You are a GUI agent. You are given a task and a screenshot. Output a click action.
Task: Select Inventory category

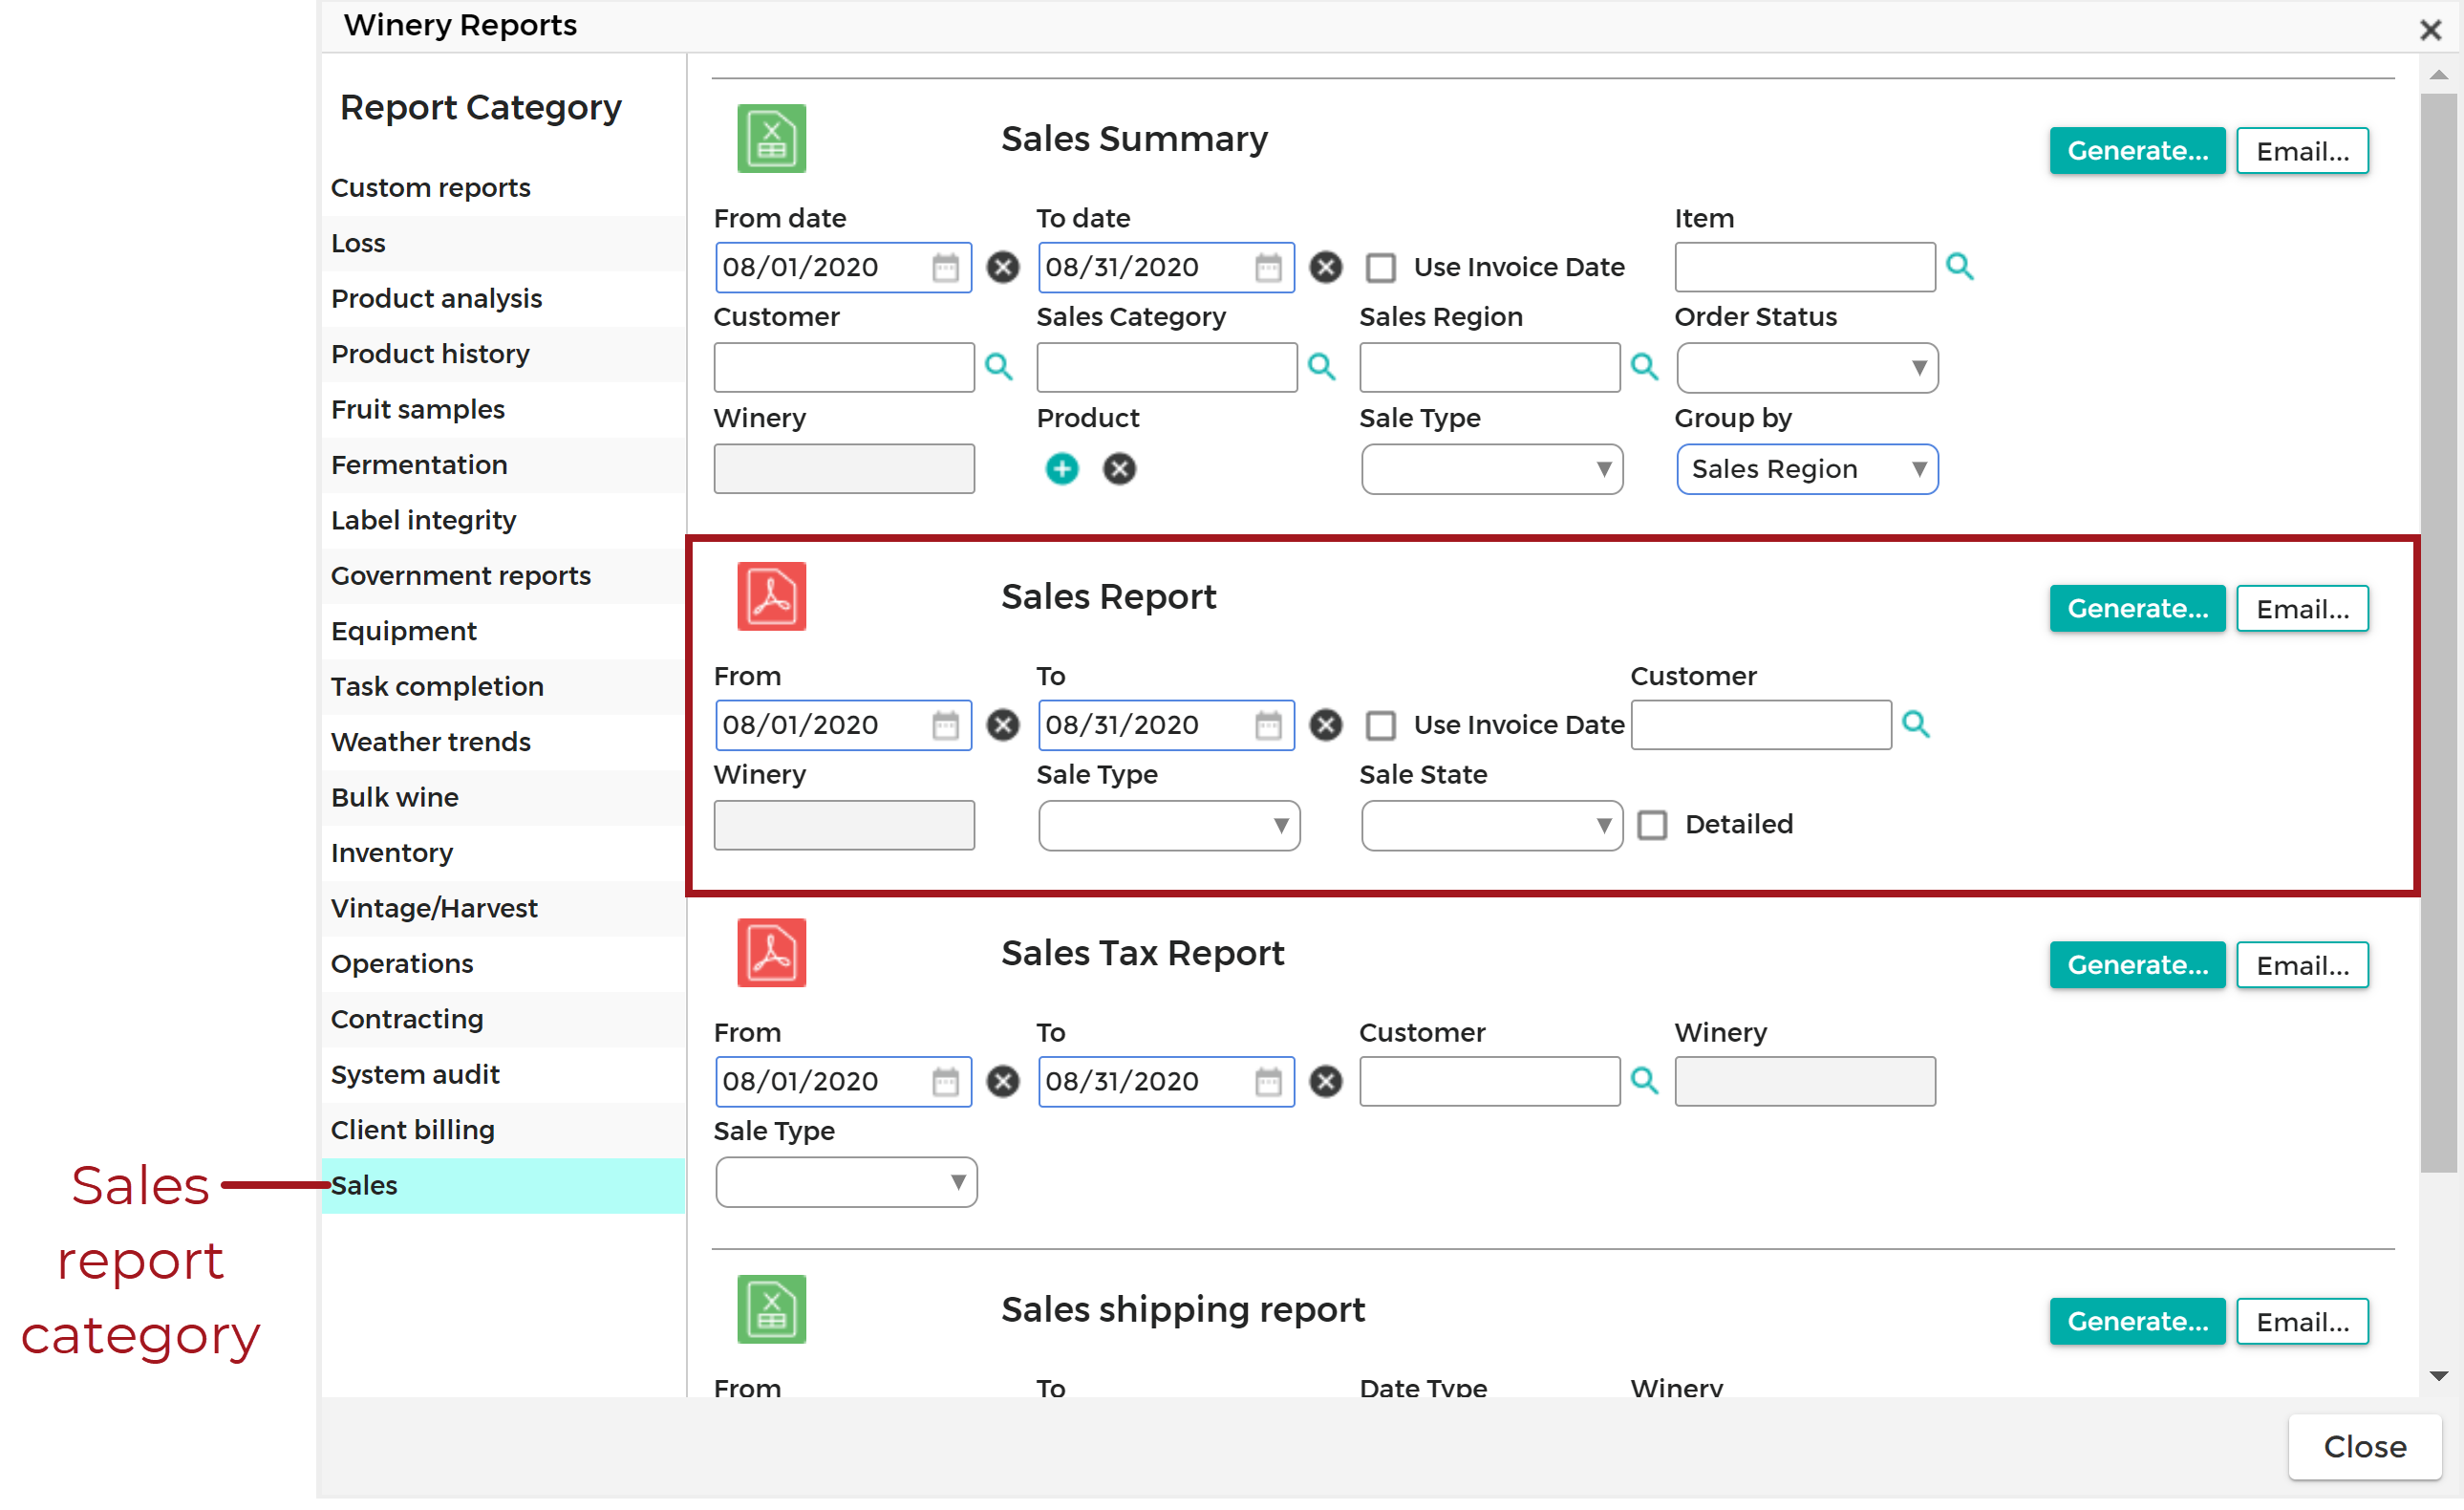tap(503, 853)
